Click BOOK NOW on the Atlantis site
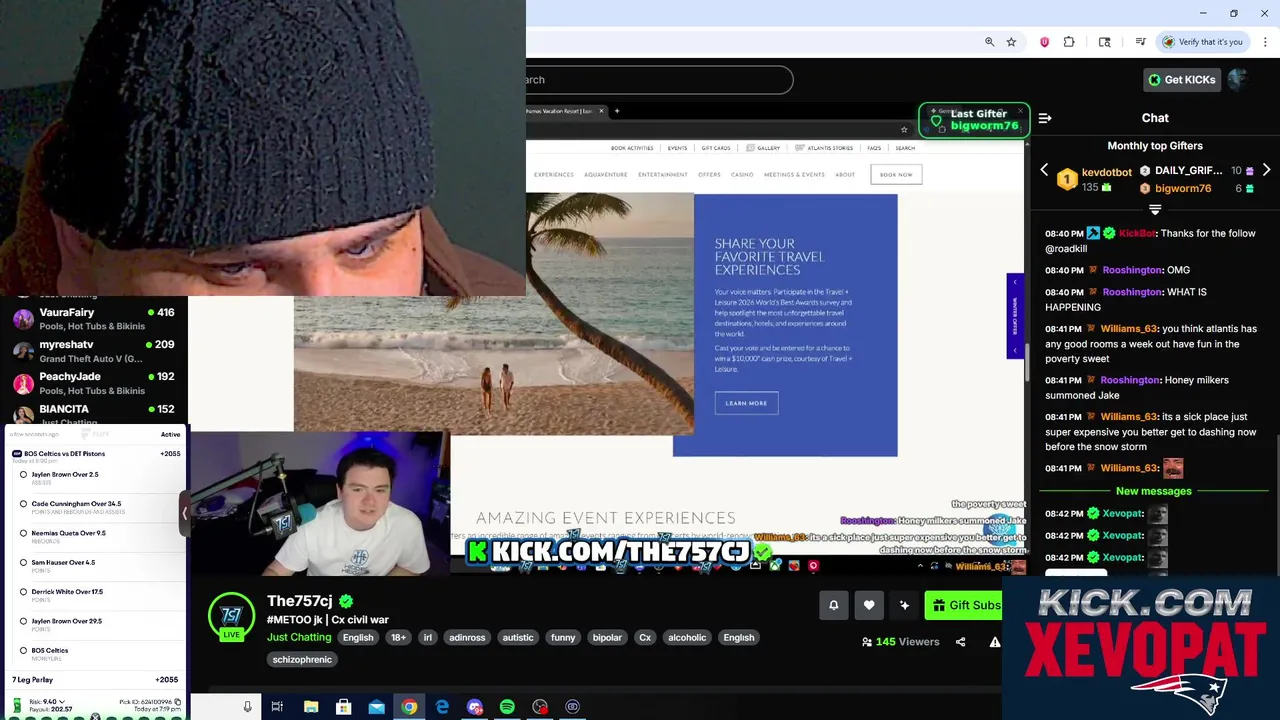 pos(896,175)
